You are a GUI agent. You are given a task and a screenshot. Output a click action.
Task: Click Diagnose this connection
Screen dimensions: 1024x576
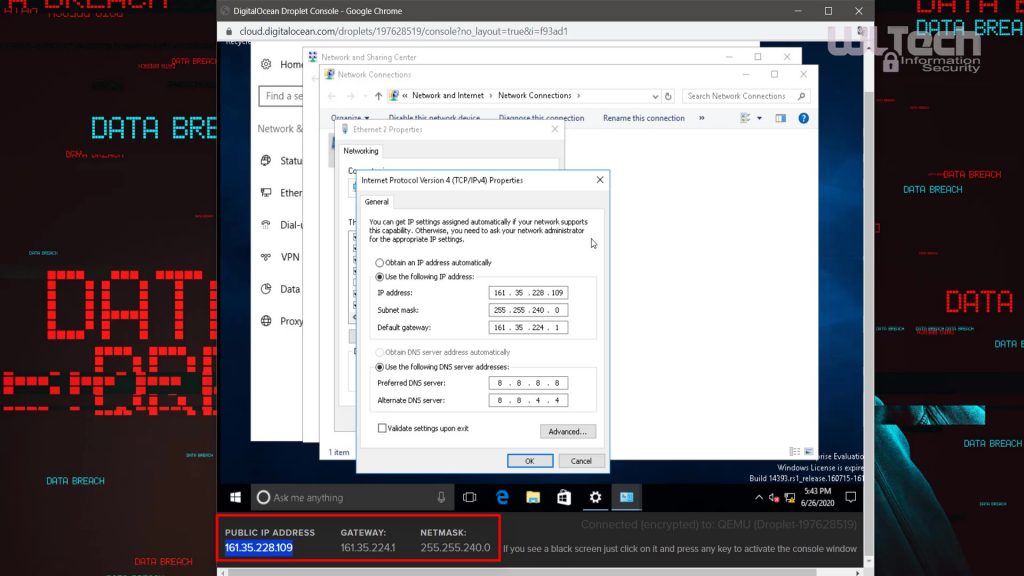click(x=541, y=118)
